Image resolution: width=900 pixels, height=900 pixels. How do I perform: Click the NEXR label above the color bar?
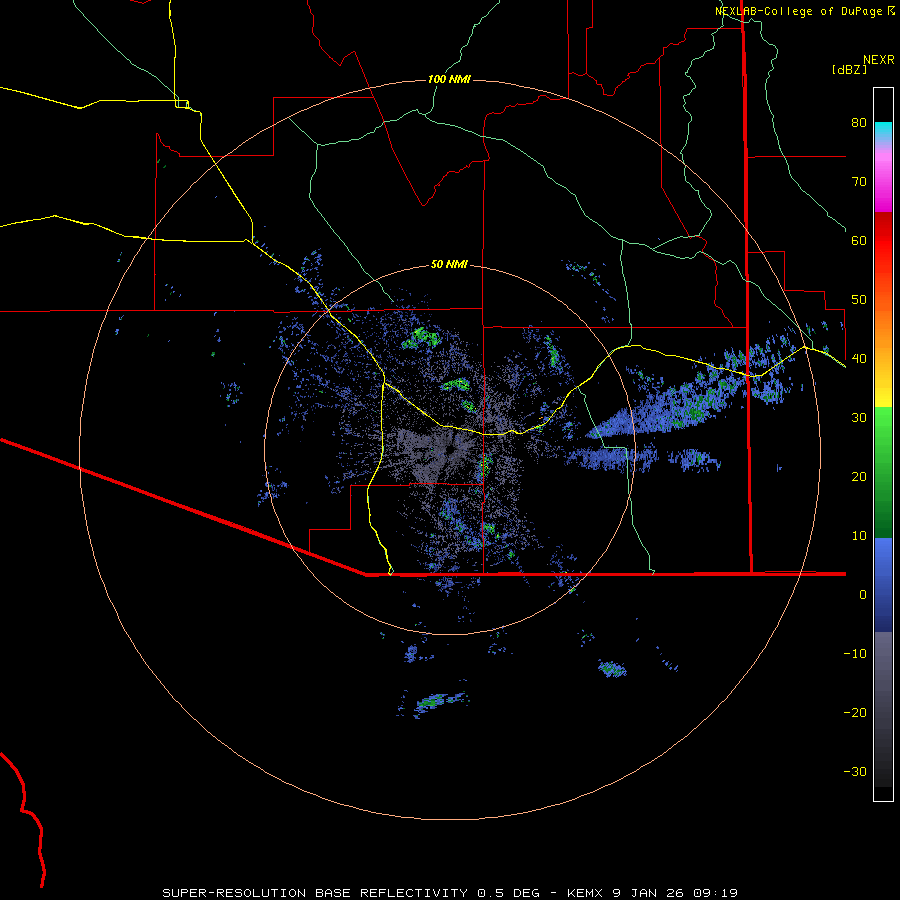point(878,60)
